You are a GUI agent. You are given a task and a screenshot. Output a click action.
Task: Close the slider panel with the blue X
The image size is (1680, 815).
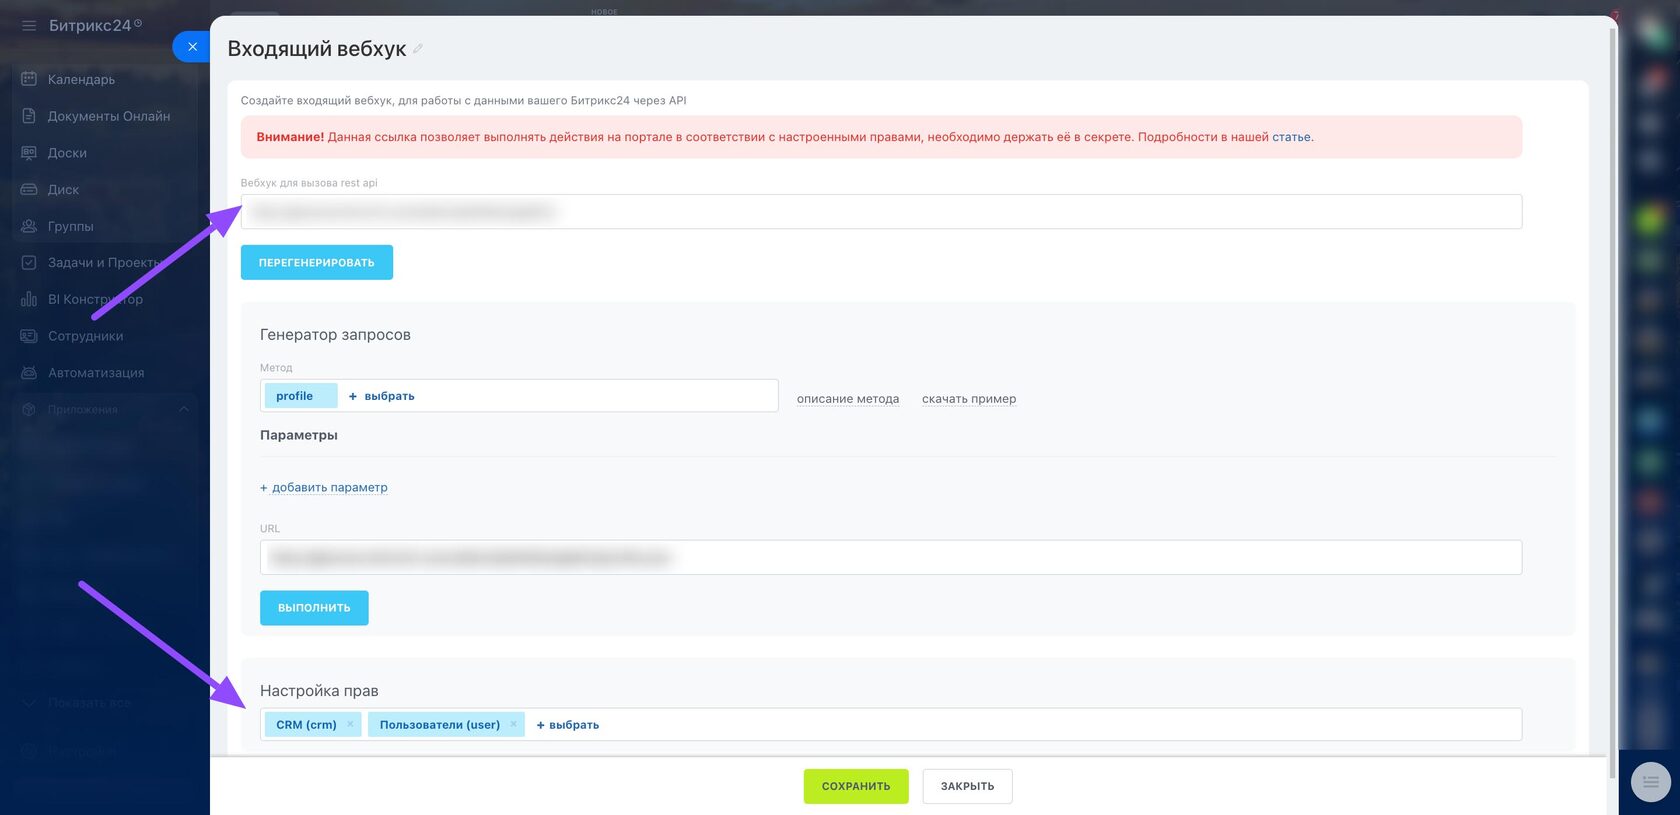tap(192, 47)
